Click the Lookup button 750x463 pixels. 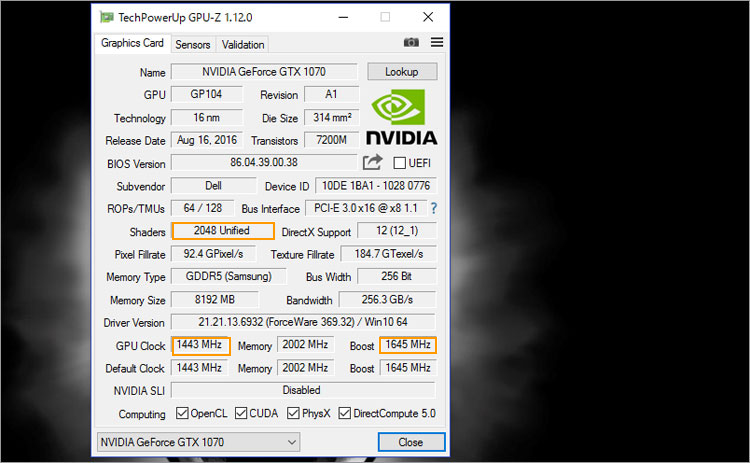(402, 72)
